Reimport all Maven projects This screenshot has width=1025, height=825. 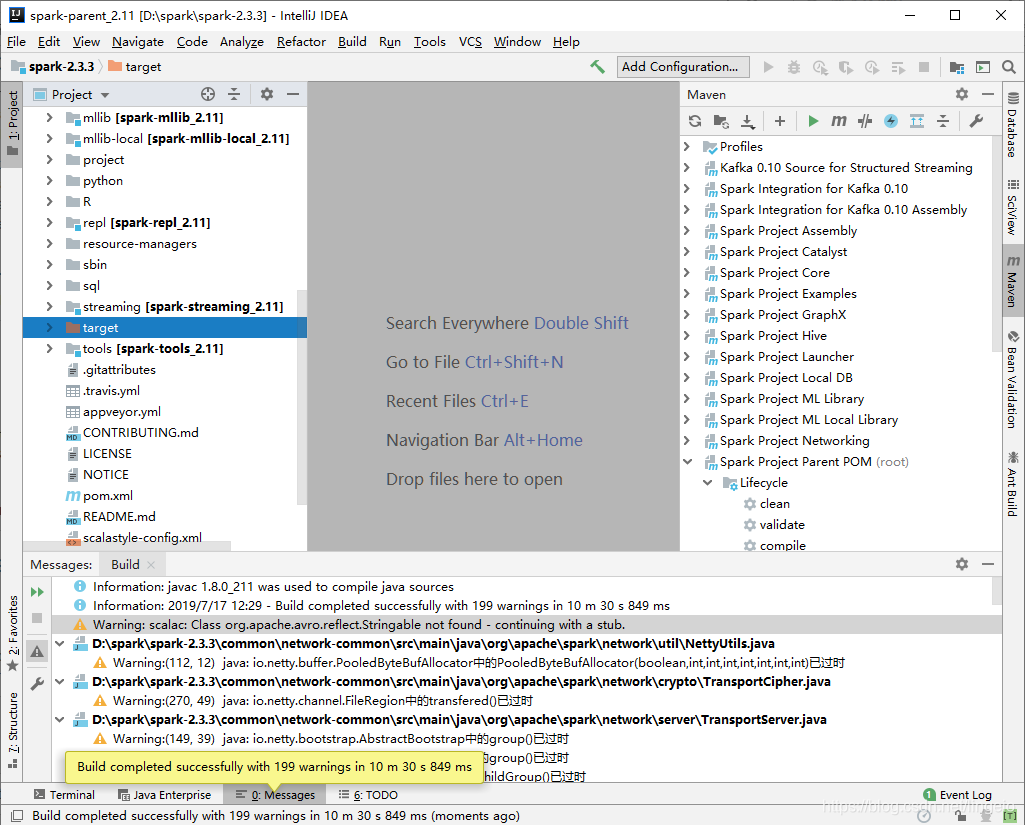695,121
